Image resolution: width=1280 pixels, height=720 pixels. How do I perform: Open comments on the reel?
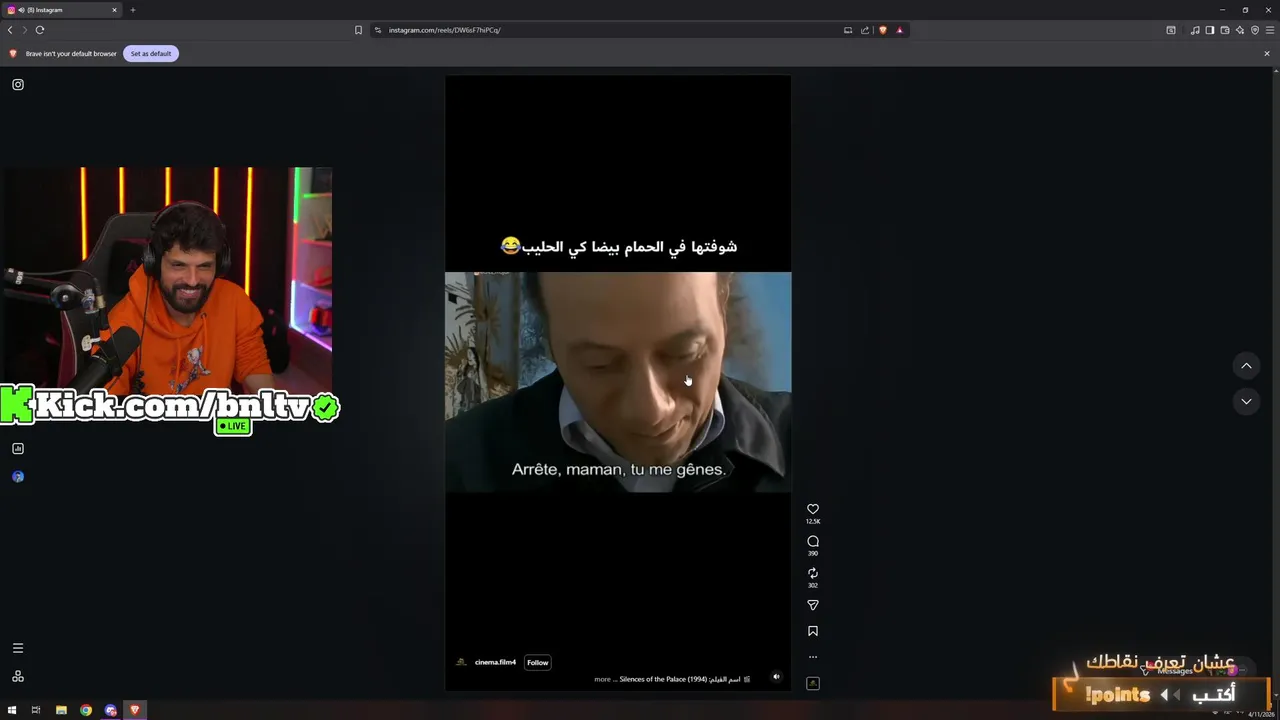[x=813, y=541]
